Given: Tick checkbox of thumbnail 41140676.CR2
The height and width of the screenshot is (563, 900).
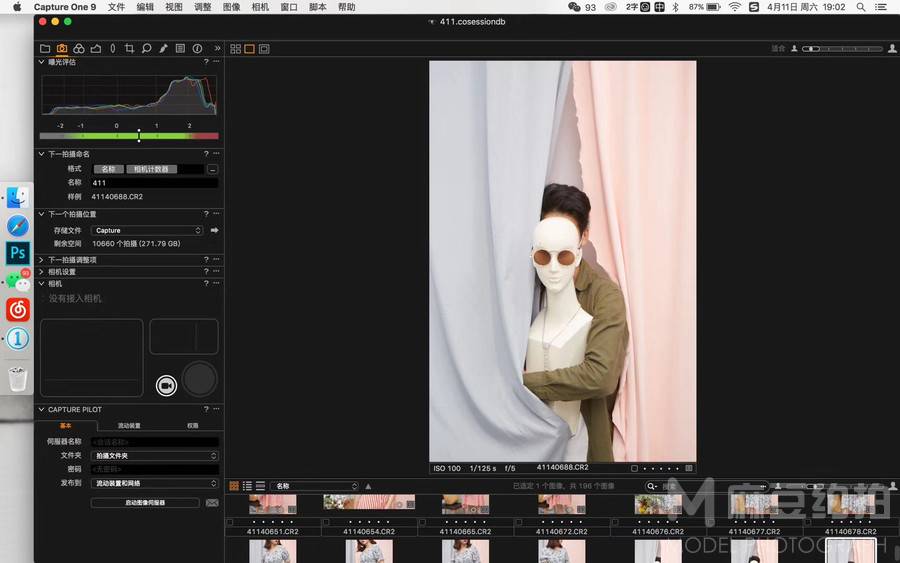Looking at the screenshot, I should tap(615, 523).
